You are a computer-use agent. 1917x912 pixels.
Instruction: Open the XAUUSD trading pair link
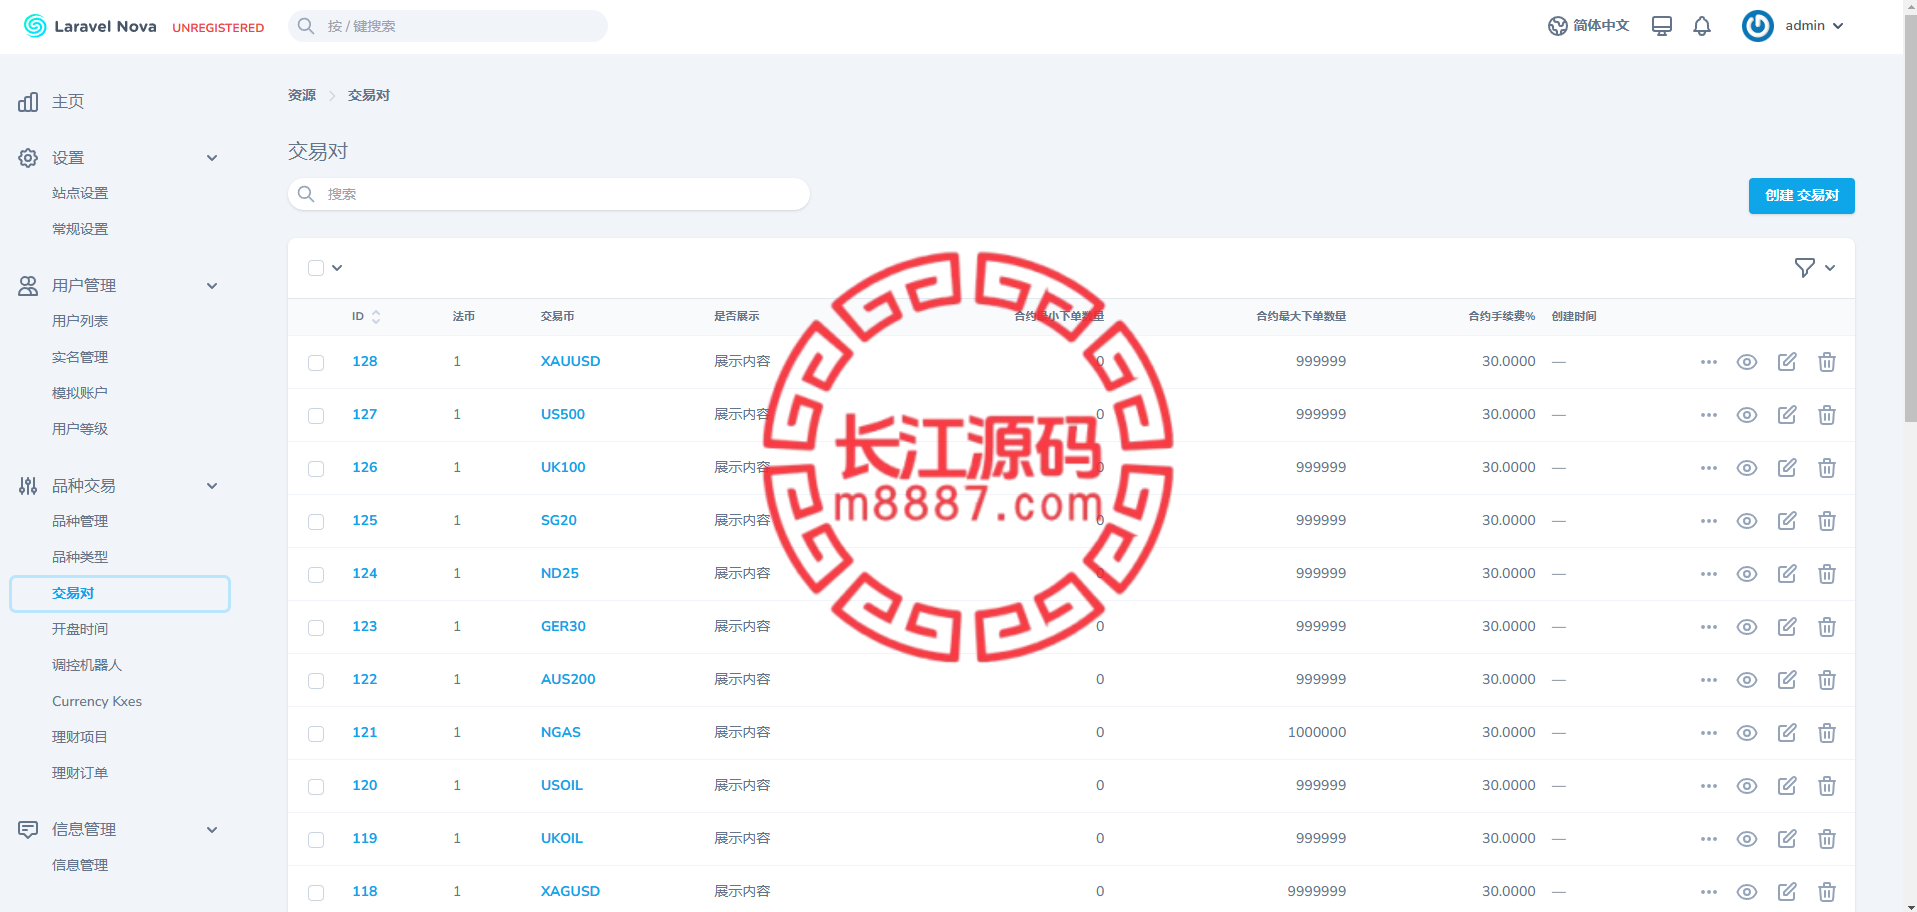click(x=570, y=361)
